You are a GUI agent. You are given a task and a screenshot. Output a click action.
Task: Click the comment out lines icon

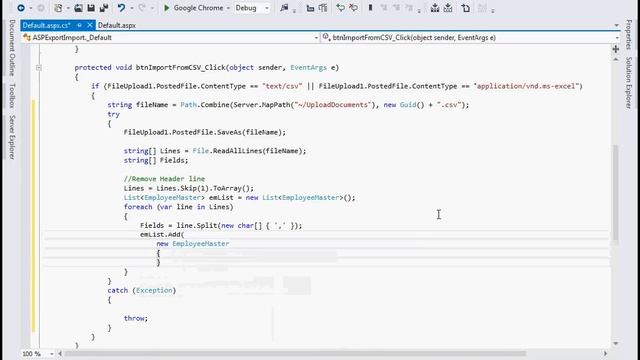click(x=310, y=8)
